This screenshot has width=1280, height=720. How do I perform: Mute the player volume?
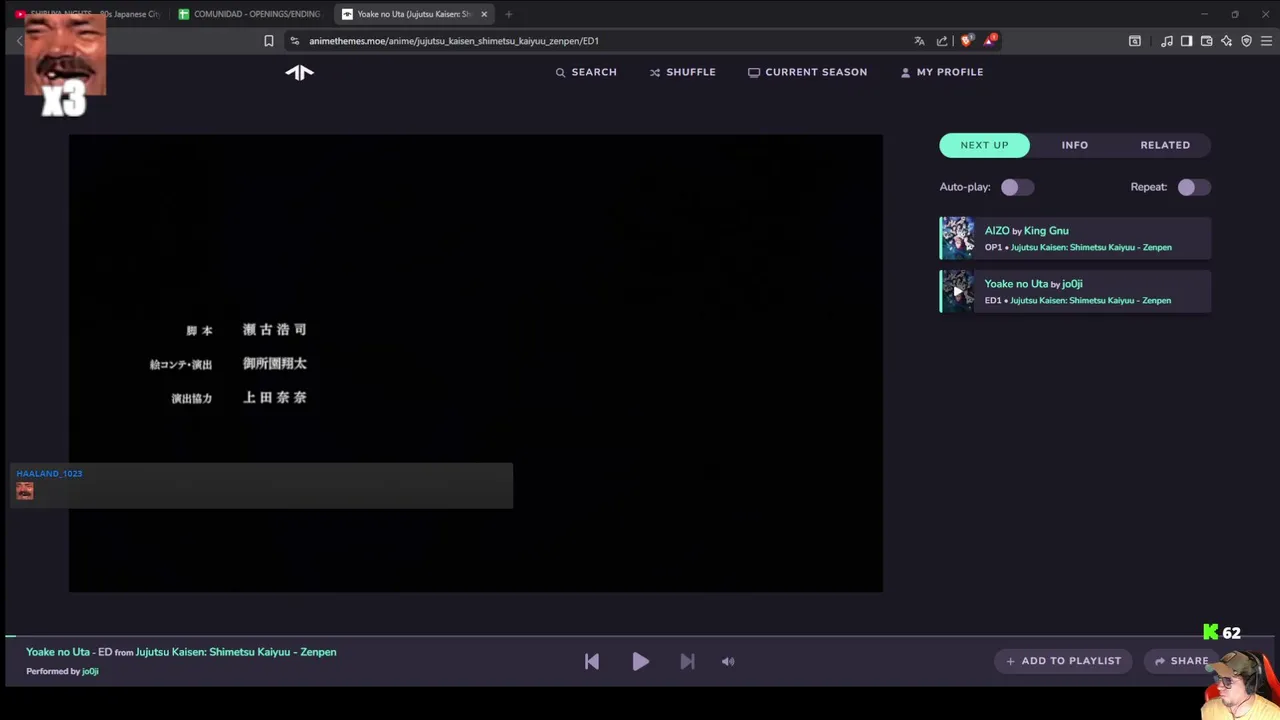tap(728, 661)
